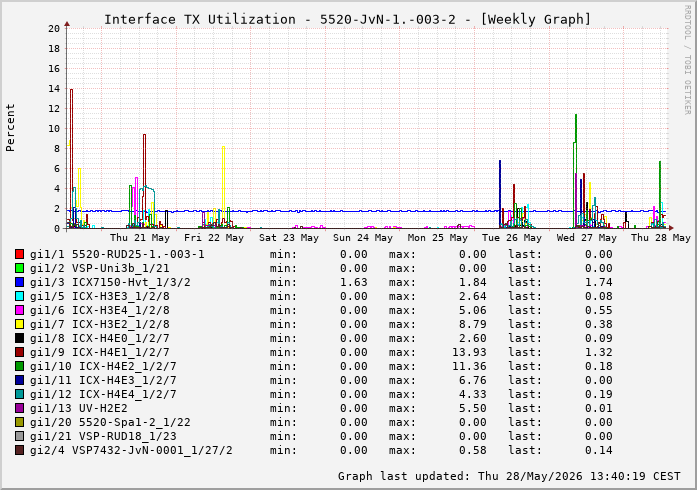
Task: Click the y-axis tick label 10
Action: pos(54,129)
